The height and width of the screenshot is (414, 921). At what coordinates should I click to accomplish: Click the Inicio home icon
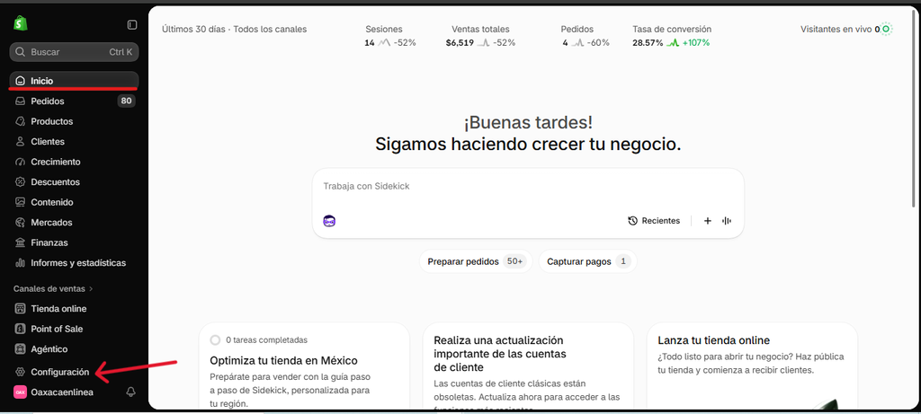coord(21,81)
